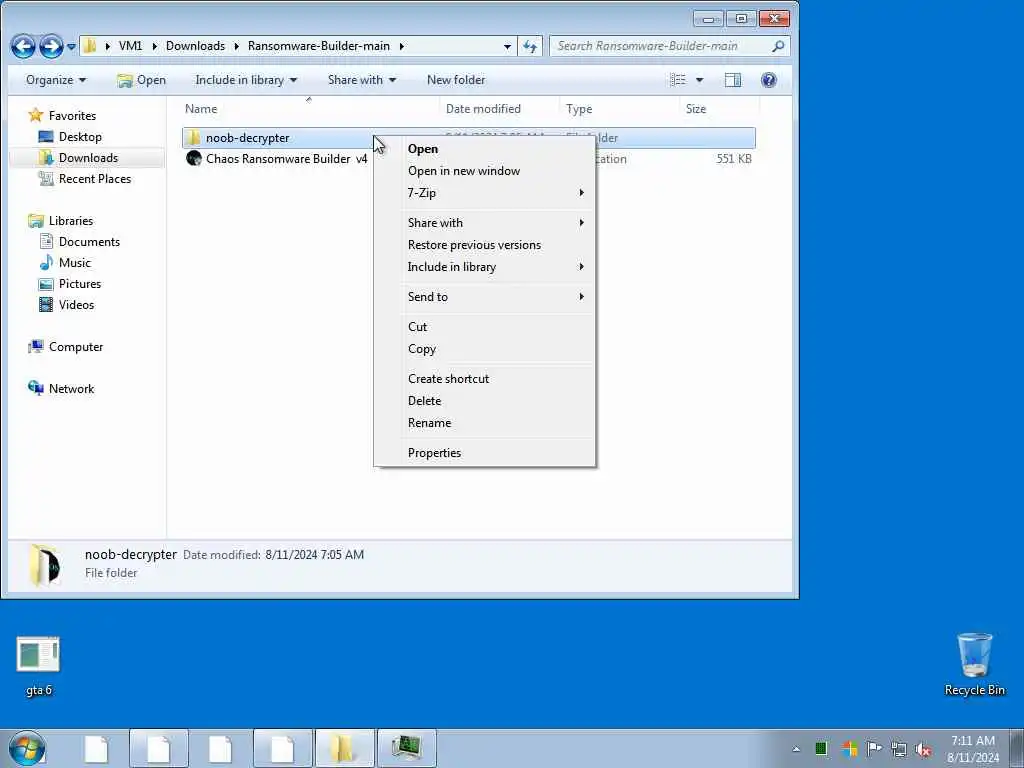Choose Cut in the context menu
The image size is (1024, 768).
click(x=485, y=327)
